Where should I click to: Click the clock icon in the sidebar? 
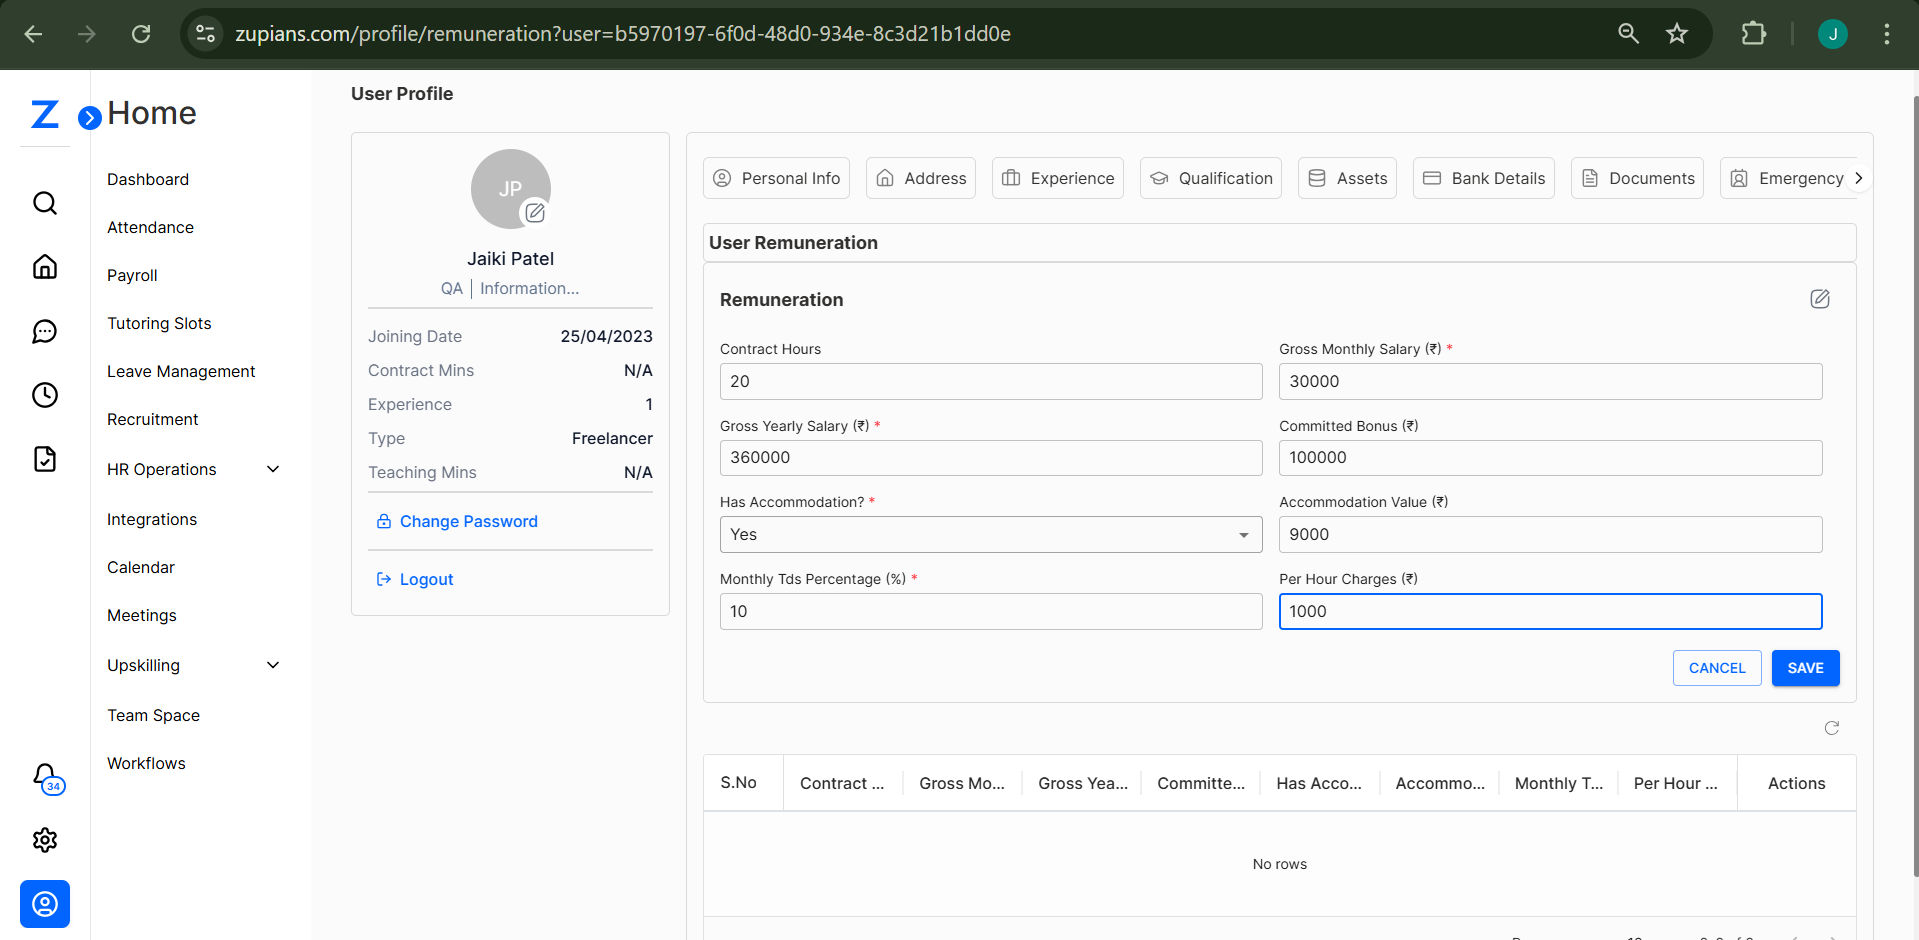[45, 395]
